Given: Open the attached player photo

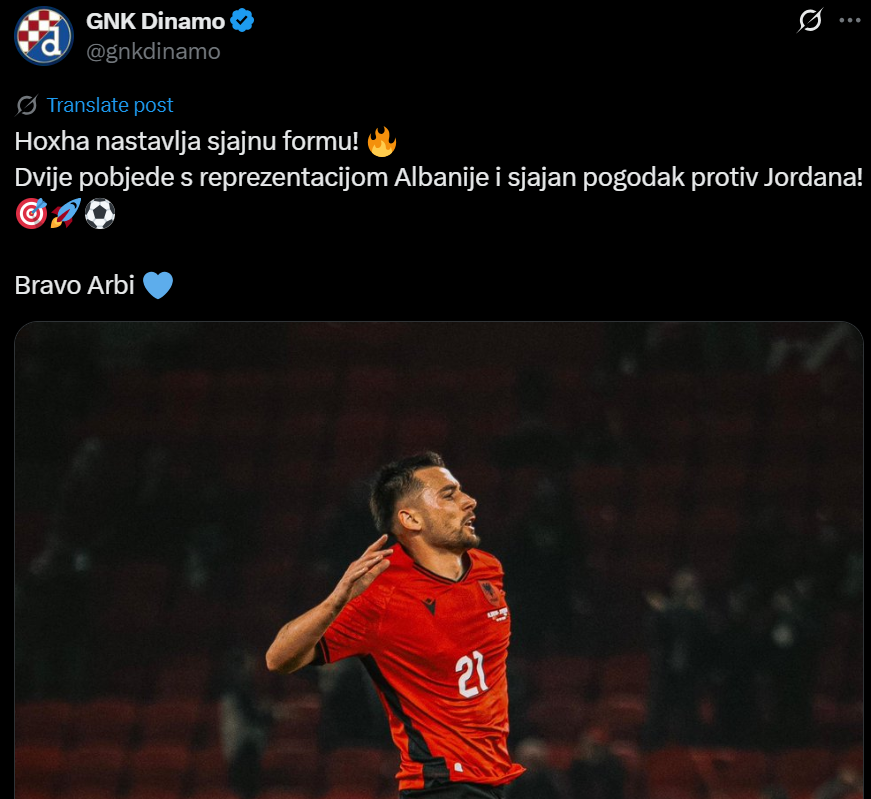Looking at the screenshot, I should (439, 560).
